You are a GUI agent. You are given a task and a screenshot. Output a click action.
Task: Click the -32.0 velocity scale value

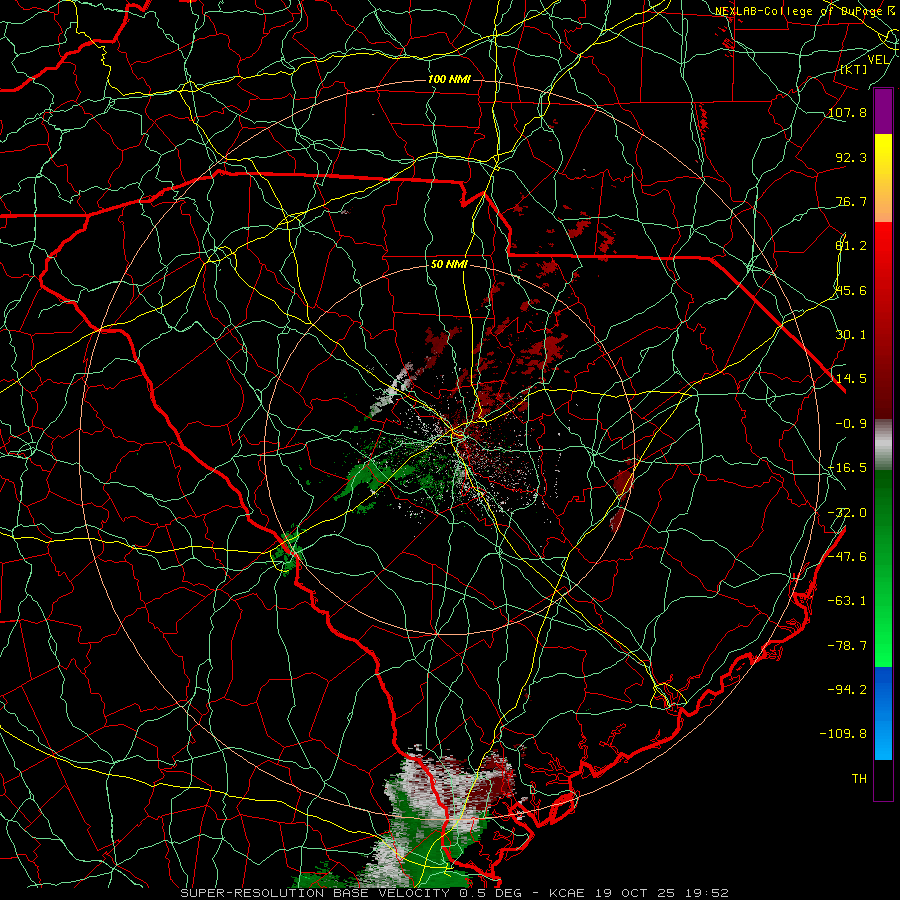click(847, 513)
